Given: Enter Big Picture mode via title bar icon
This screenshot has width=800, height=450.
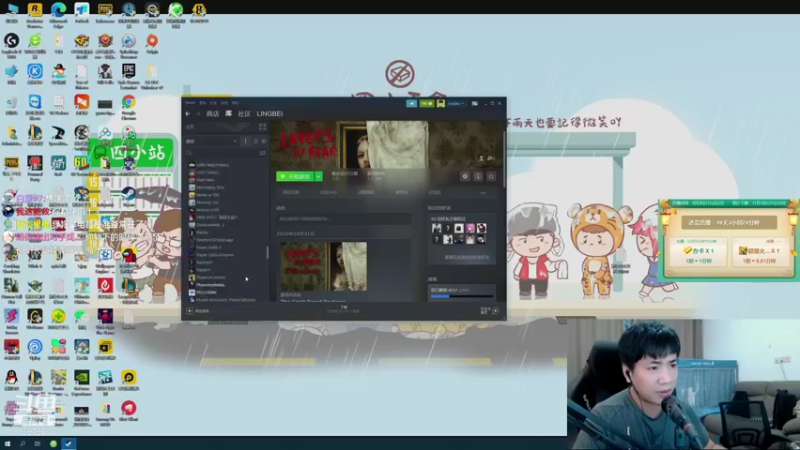Looking at the screenshot, I should 474,104.
